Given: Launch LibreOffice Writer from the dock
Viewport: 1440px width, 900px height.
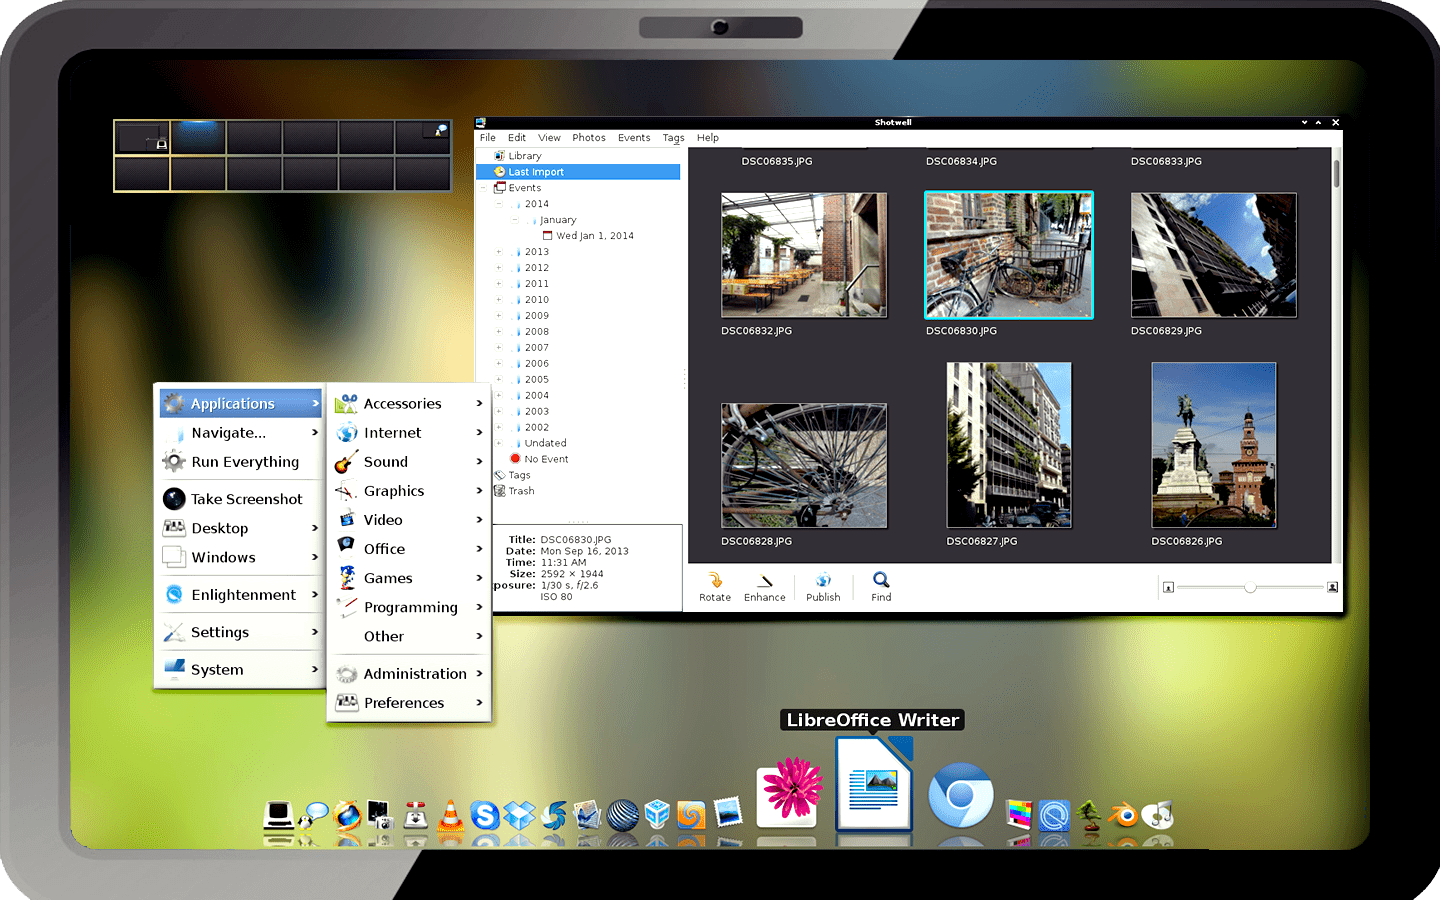Looking at the screenshot, I should (x=874, y=785).
